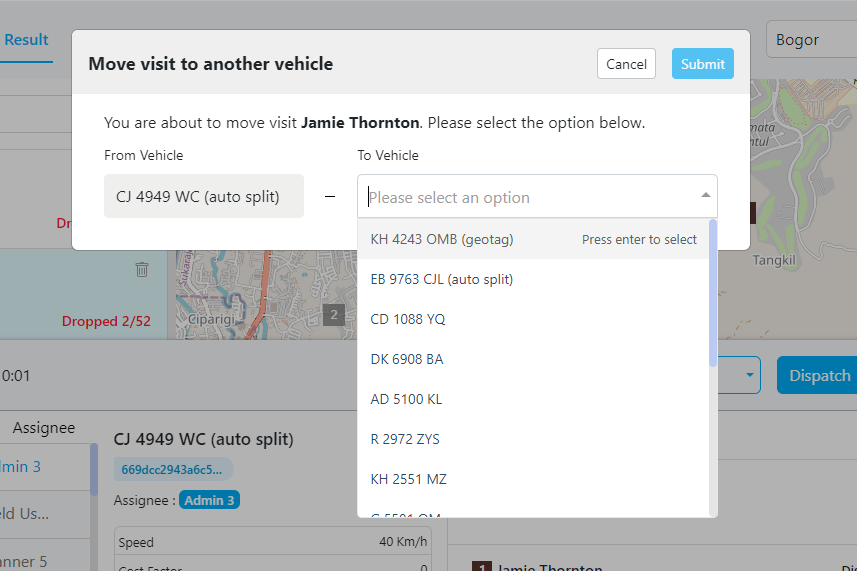Image resolution: width=857 pixels, height=571 pixels.
Task: Click the Admin 3 assignee badge
Action: [209, 500]
